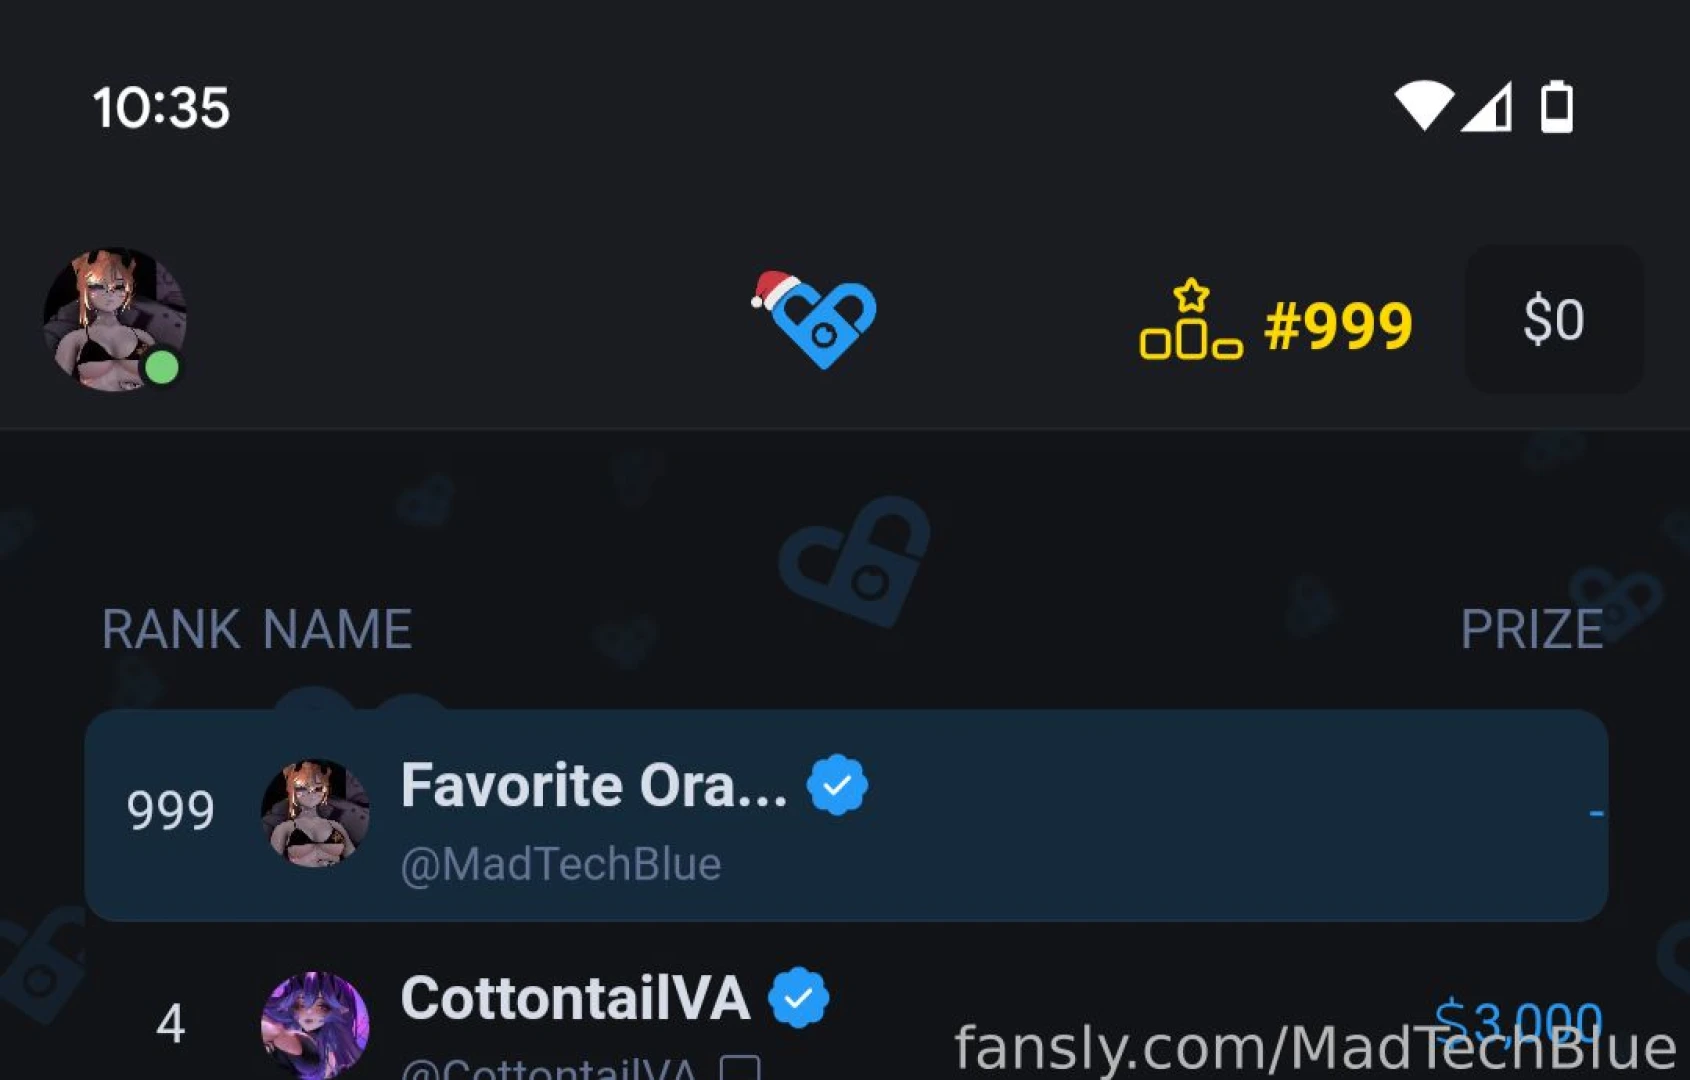Screen dimensions: 1690x1080
Task: Open the @MadTechBlue handle link
Action: pos(560,864)
